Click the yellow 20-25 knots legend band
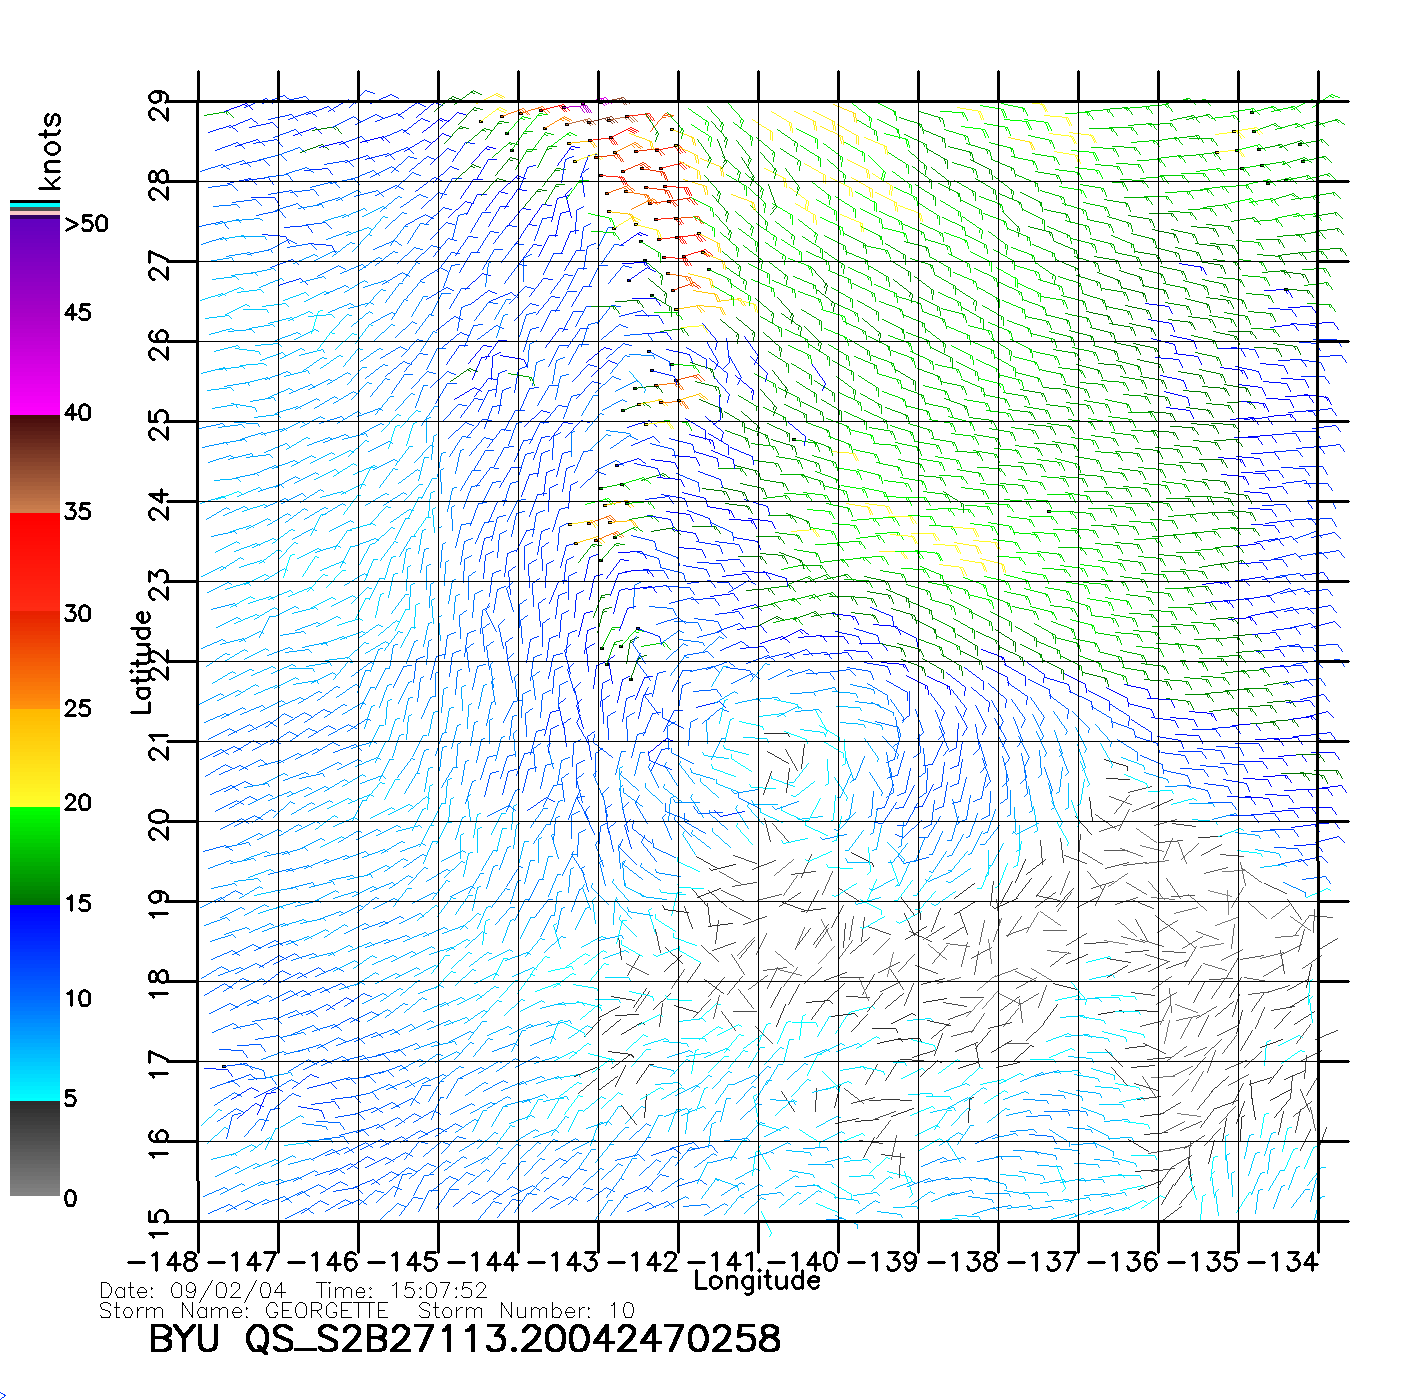This screenshot has height=1400, width=1420. pos(35,758)
